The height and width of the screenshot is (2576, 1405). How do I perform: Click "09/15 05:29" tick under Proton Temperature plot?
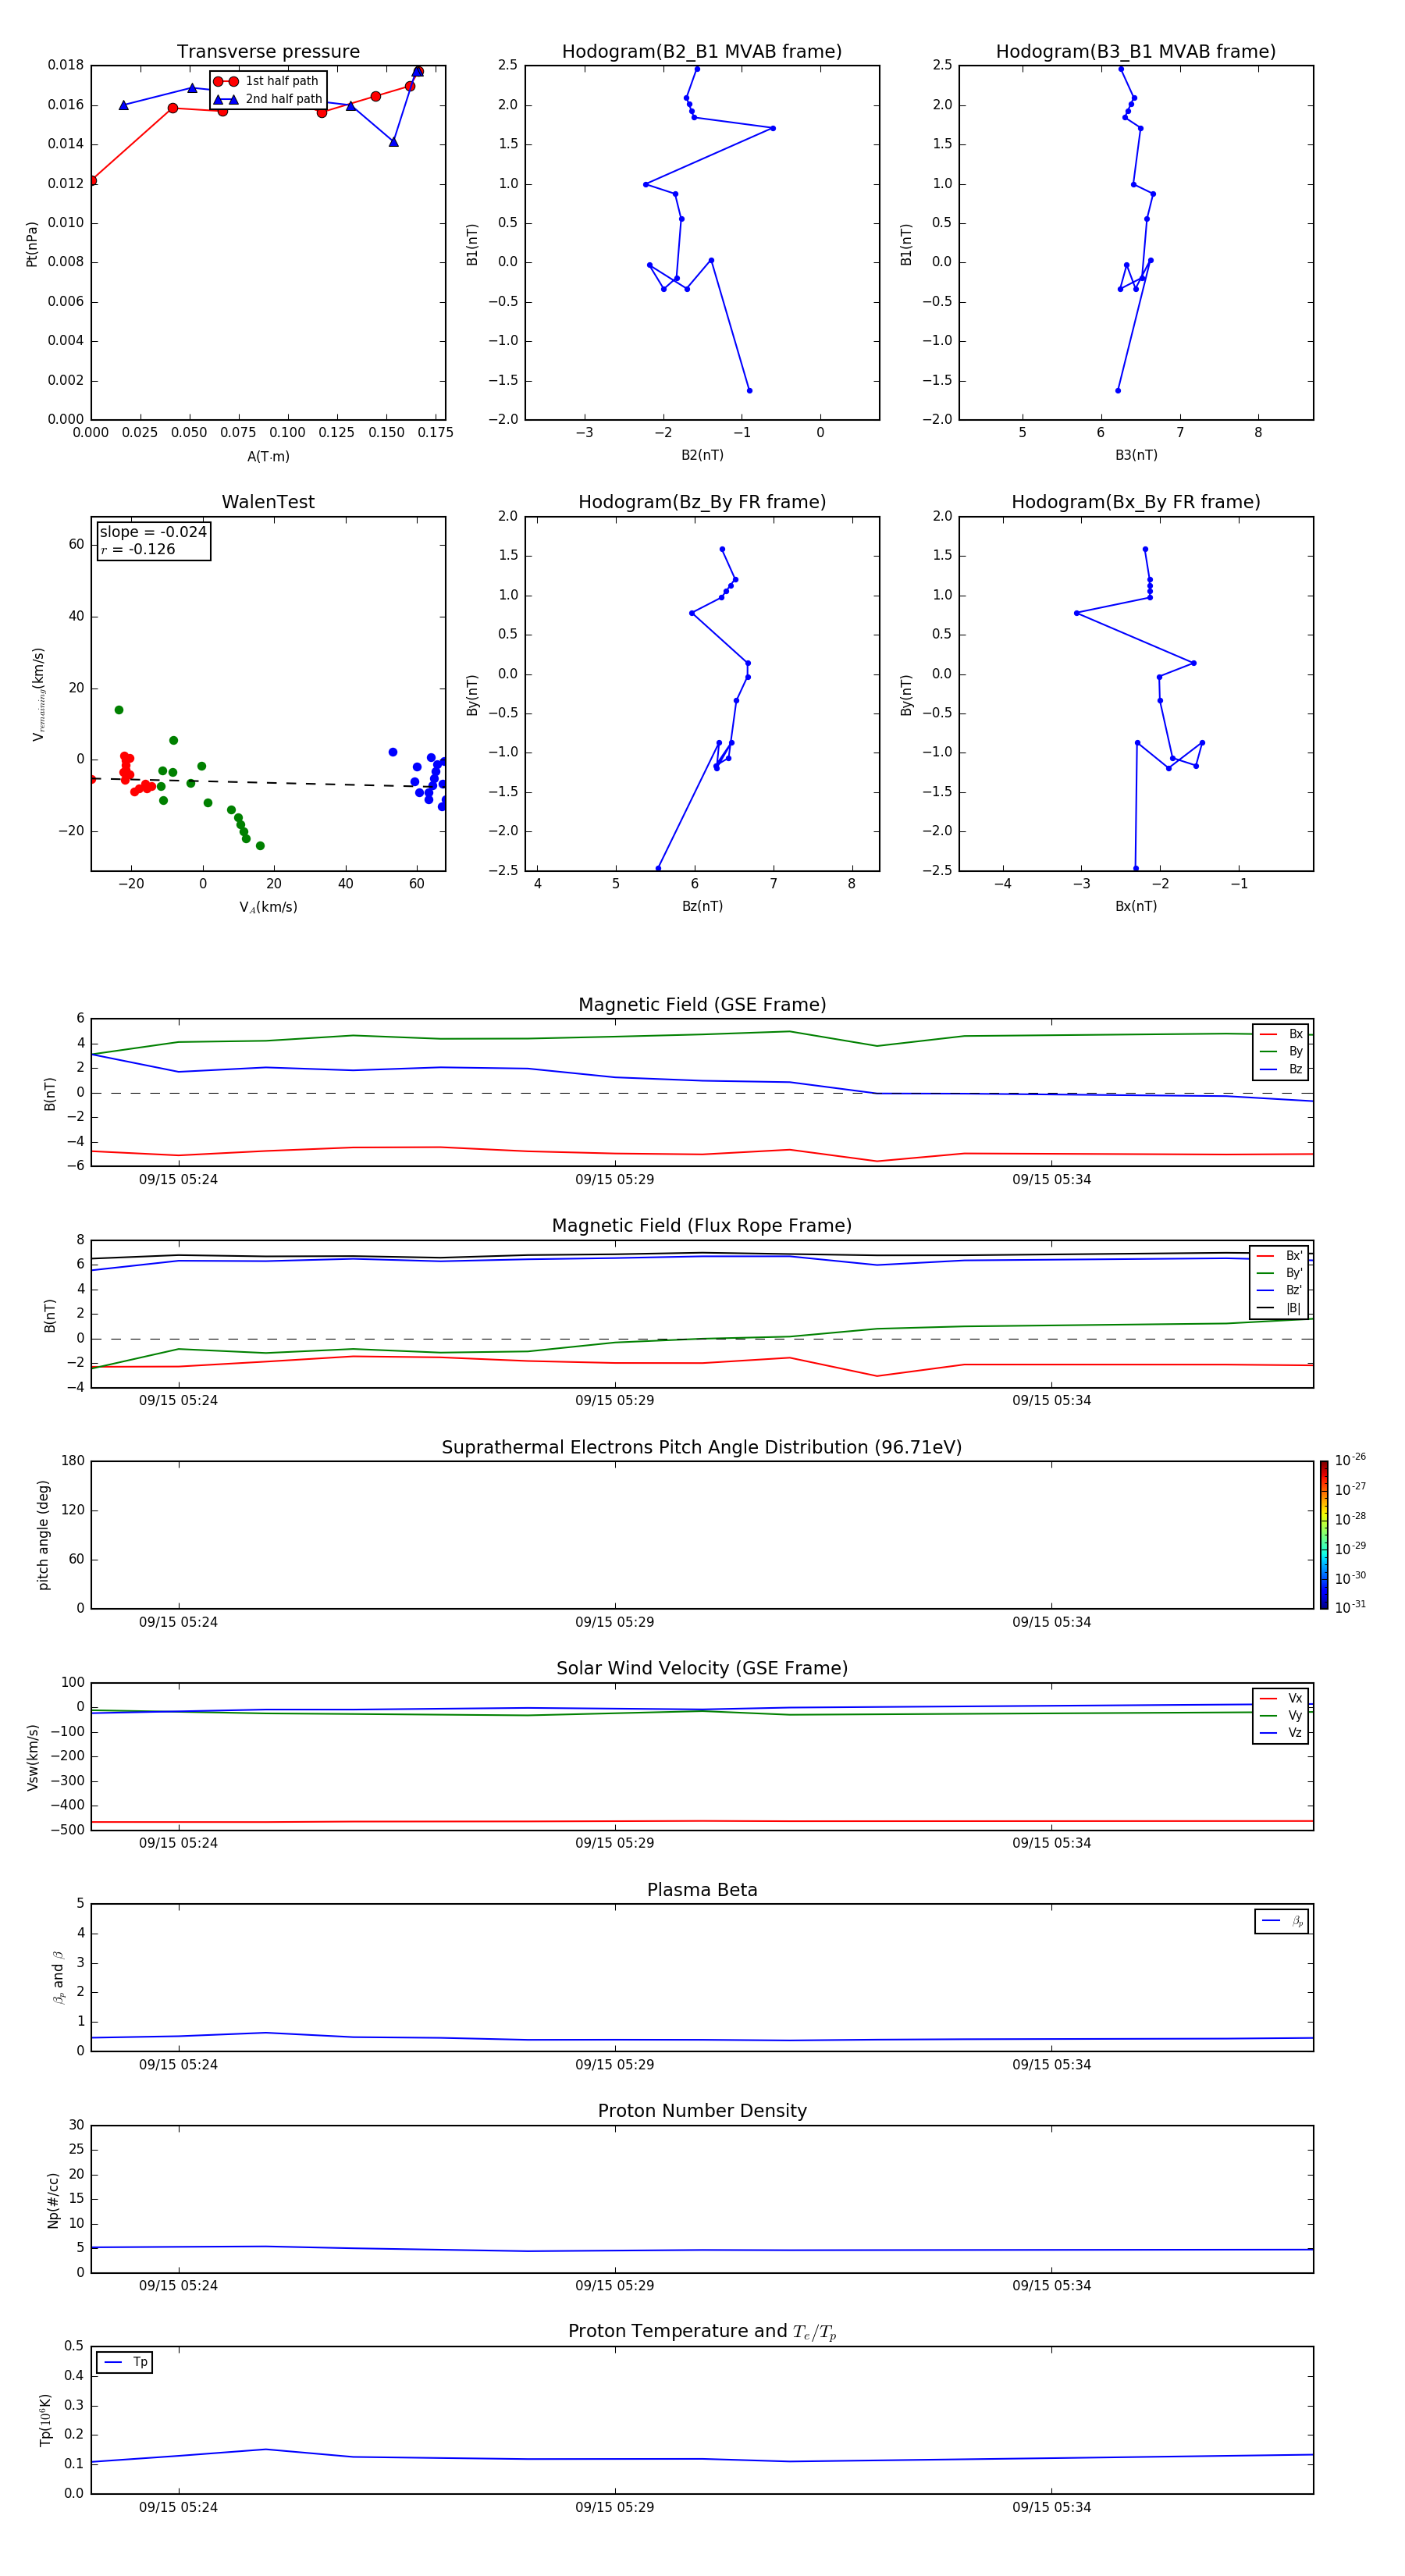point(615,2507)
